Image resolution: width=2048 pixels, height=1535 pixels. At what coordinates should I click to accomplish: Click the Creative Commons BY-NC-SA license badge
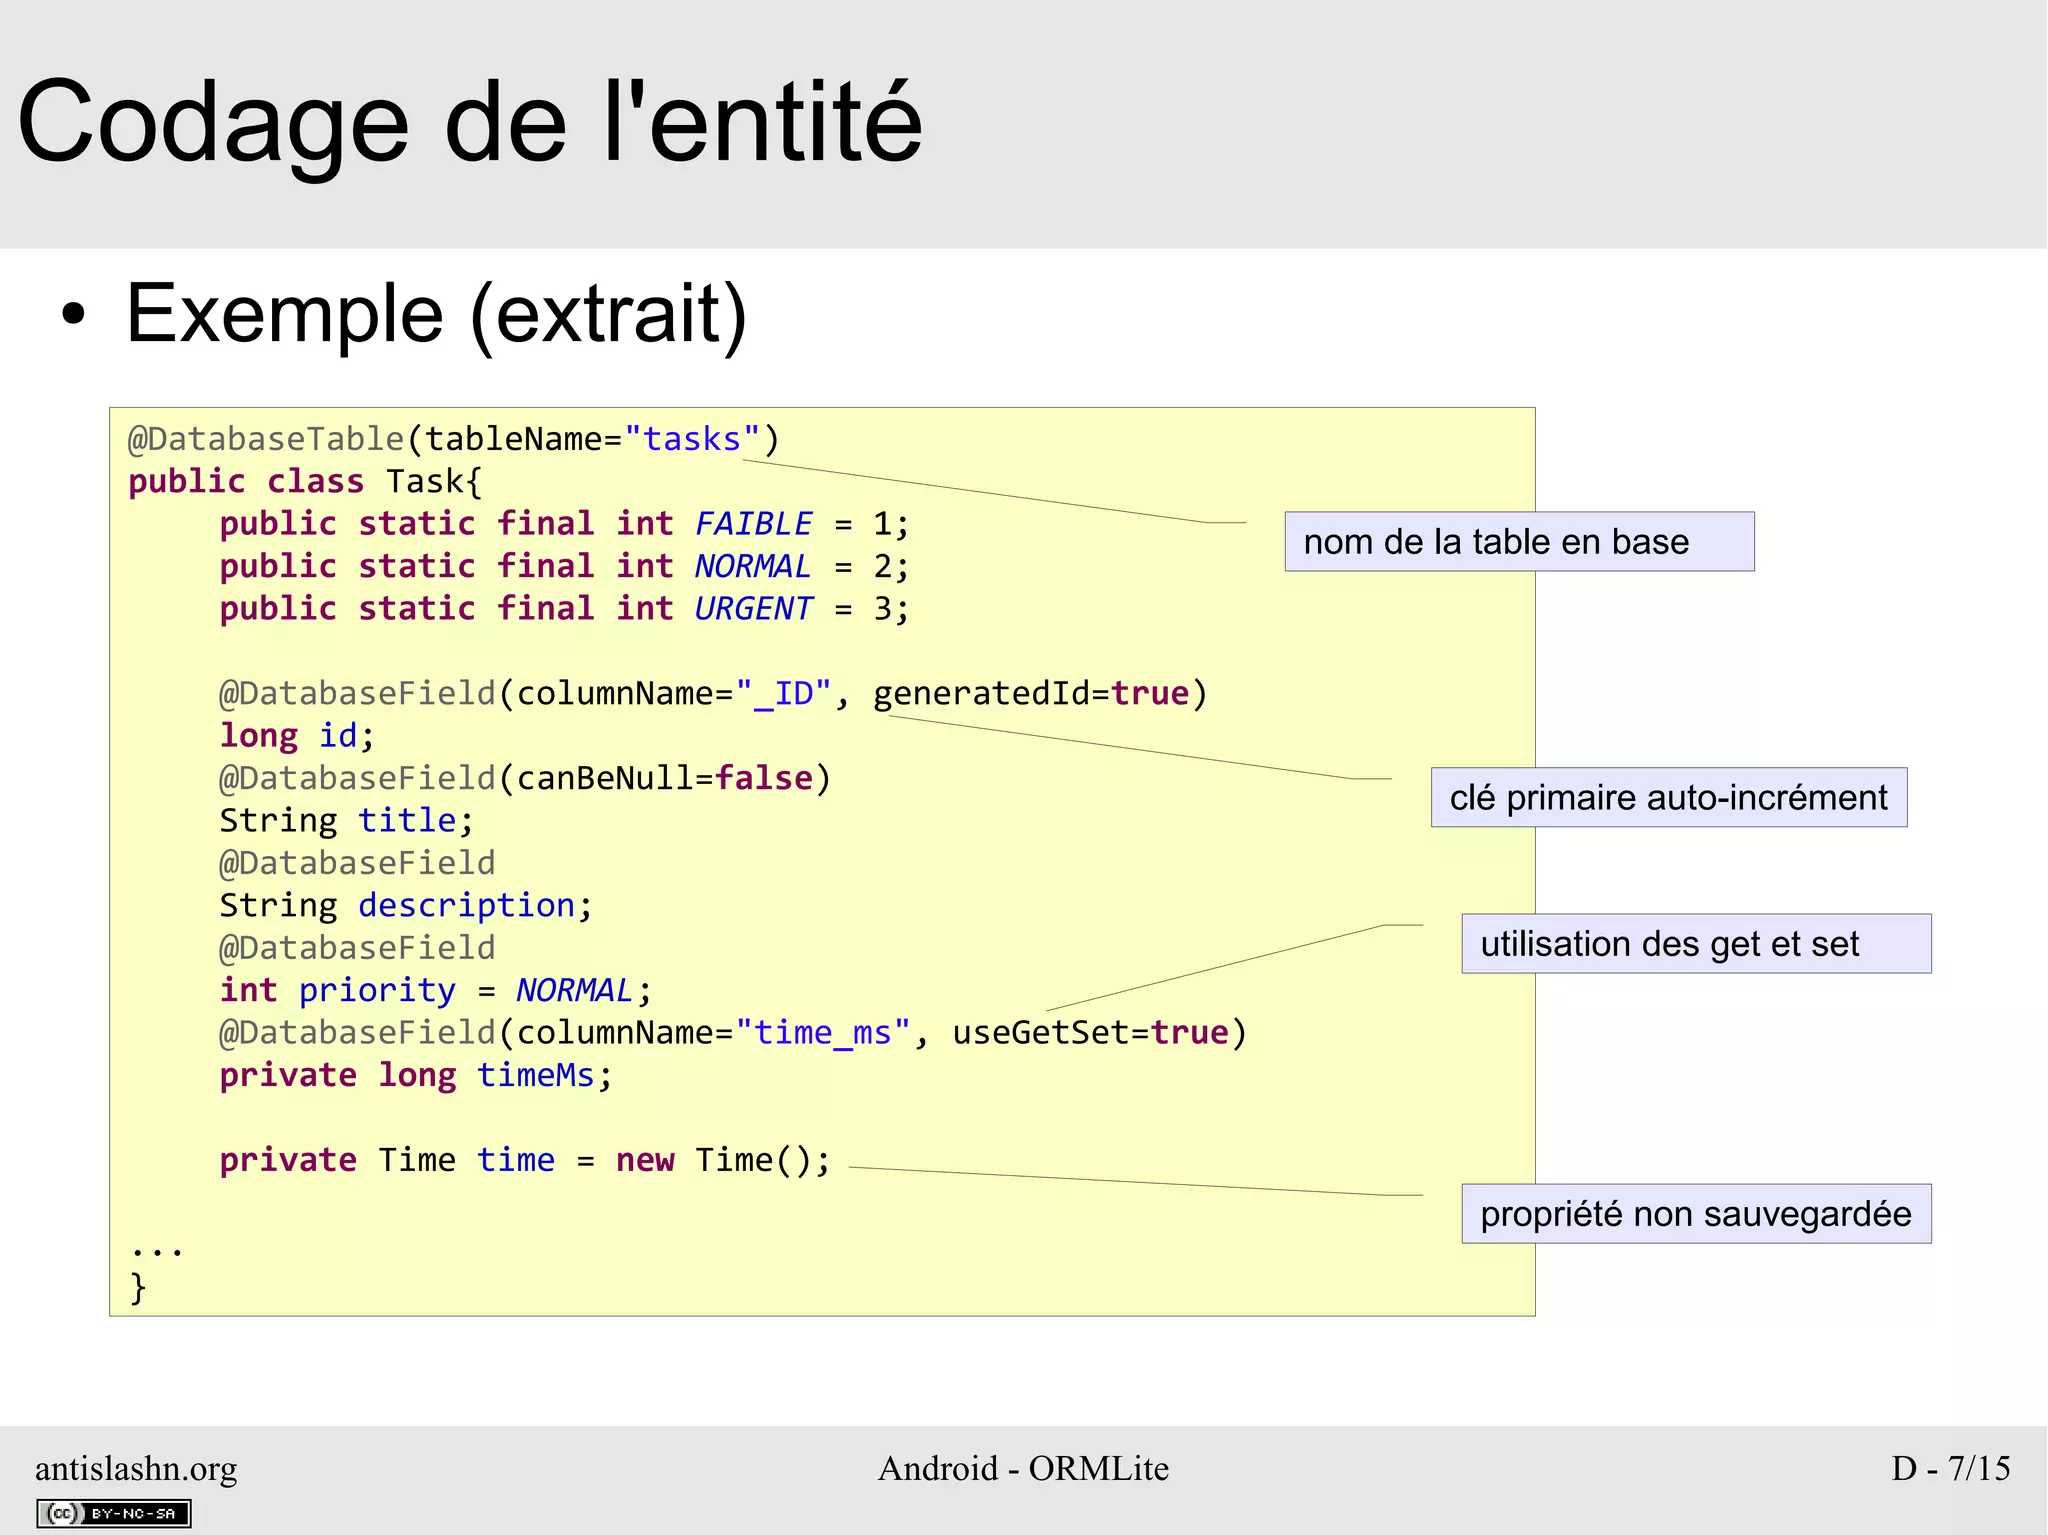click(114, 1513)
